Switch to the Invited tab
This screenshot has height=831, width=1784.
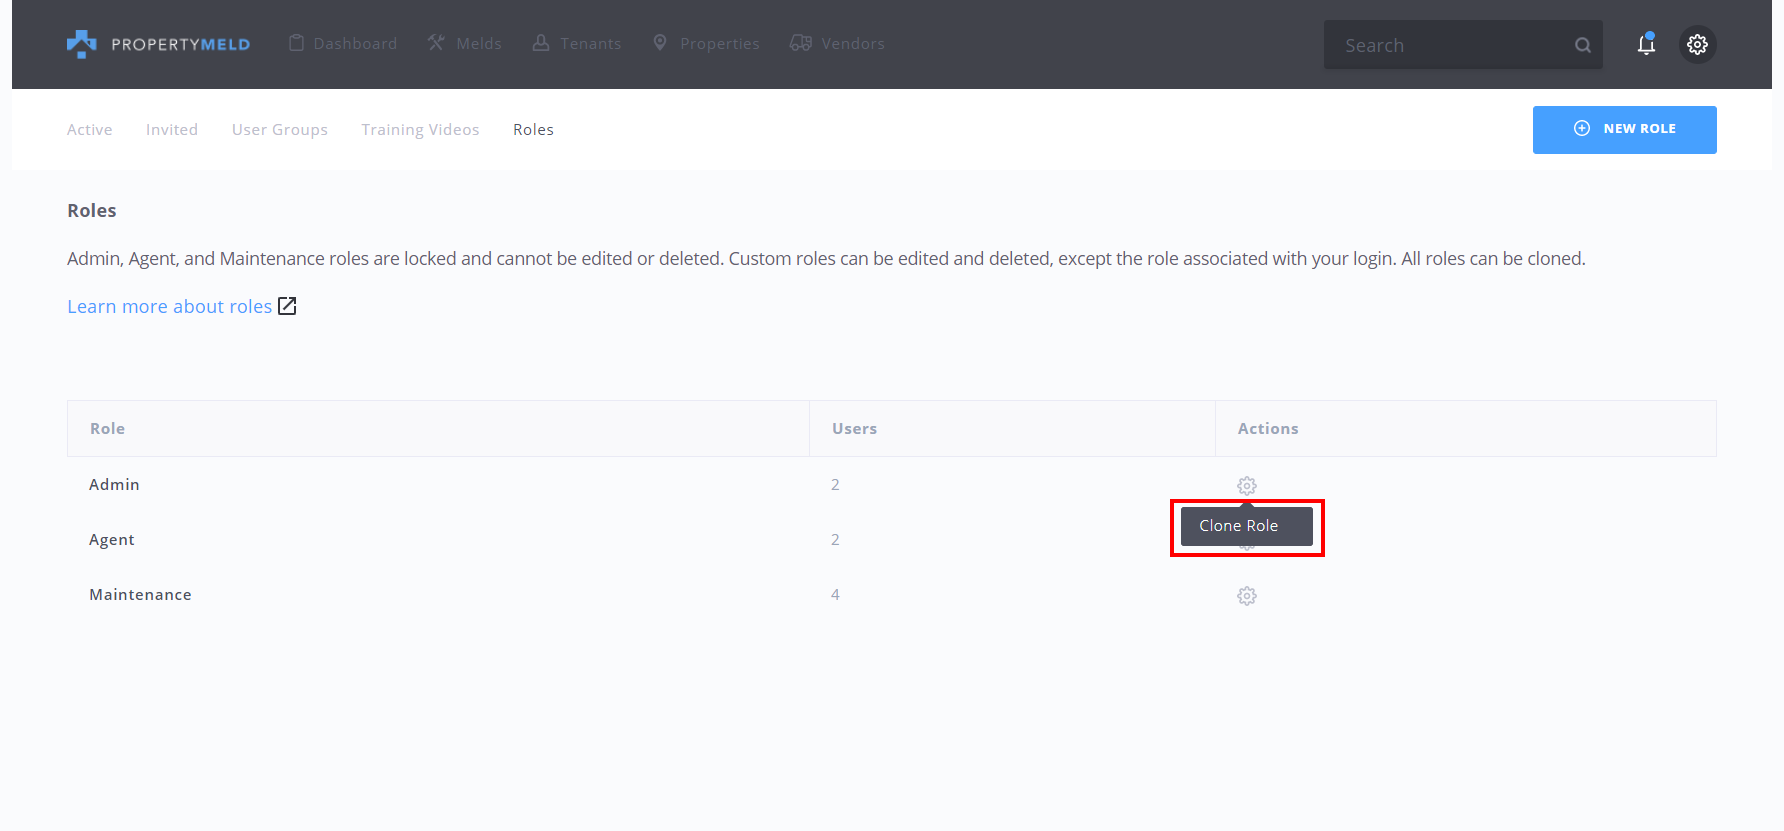coord(172,130)
